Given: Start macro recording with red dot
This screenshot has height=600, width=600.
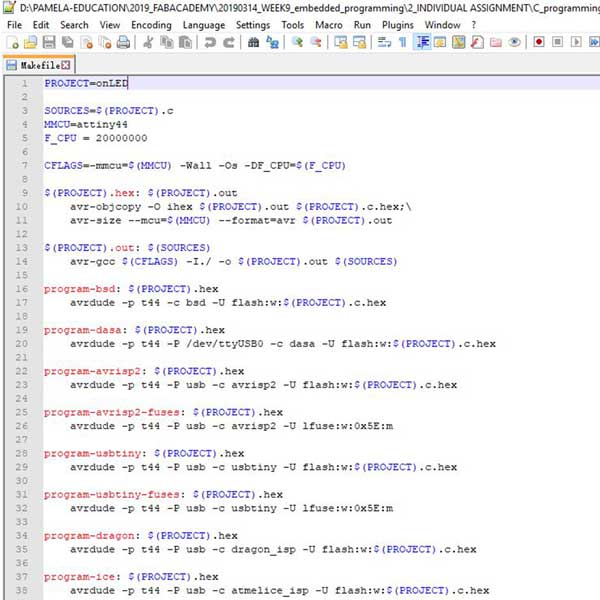Looking at the screenshot, I should coord(539,42).
